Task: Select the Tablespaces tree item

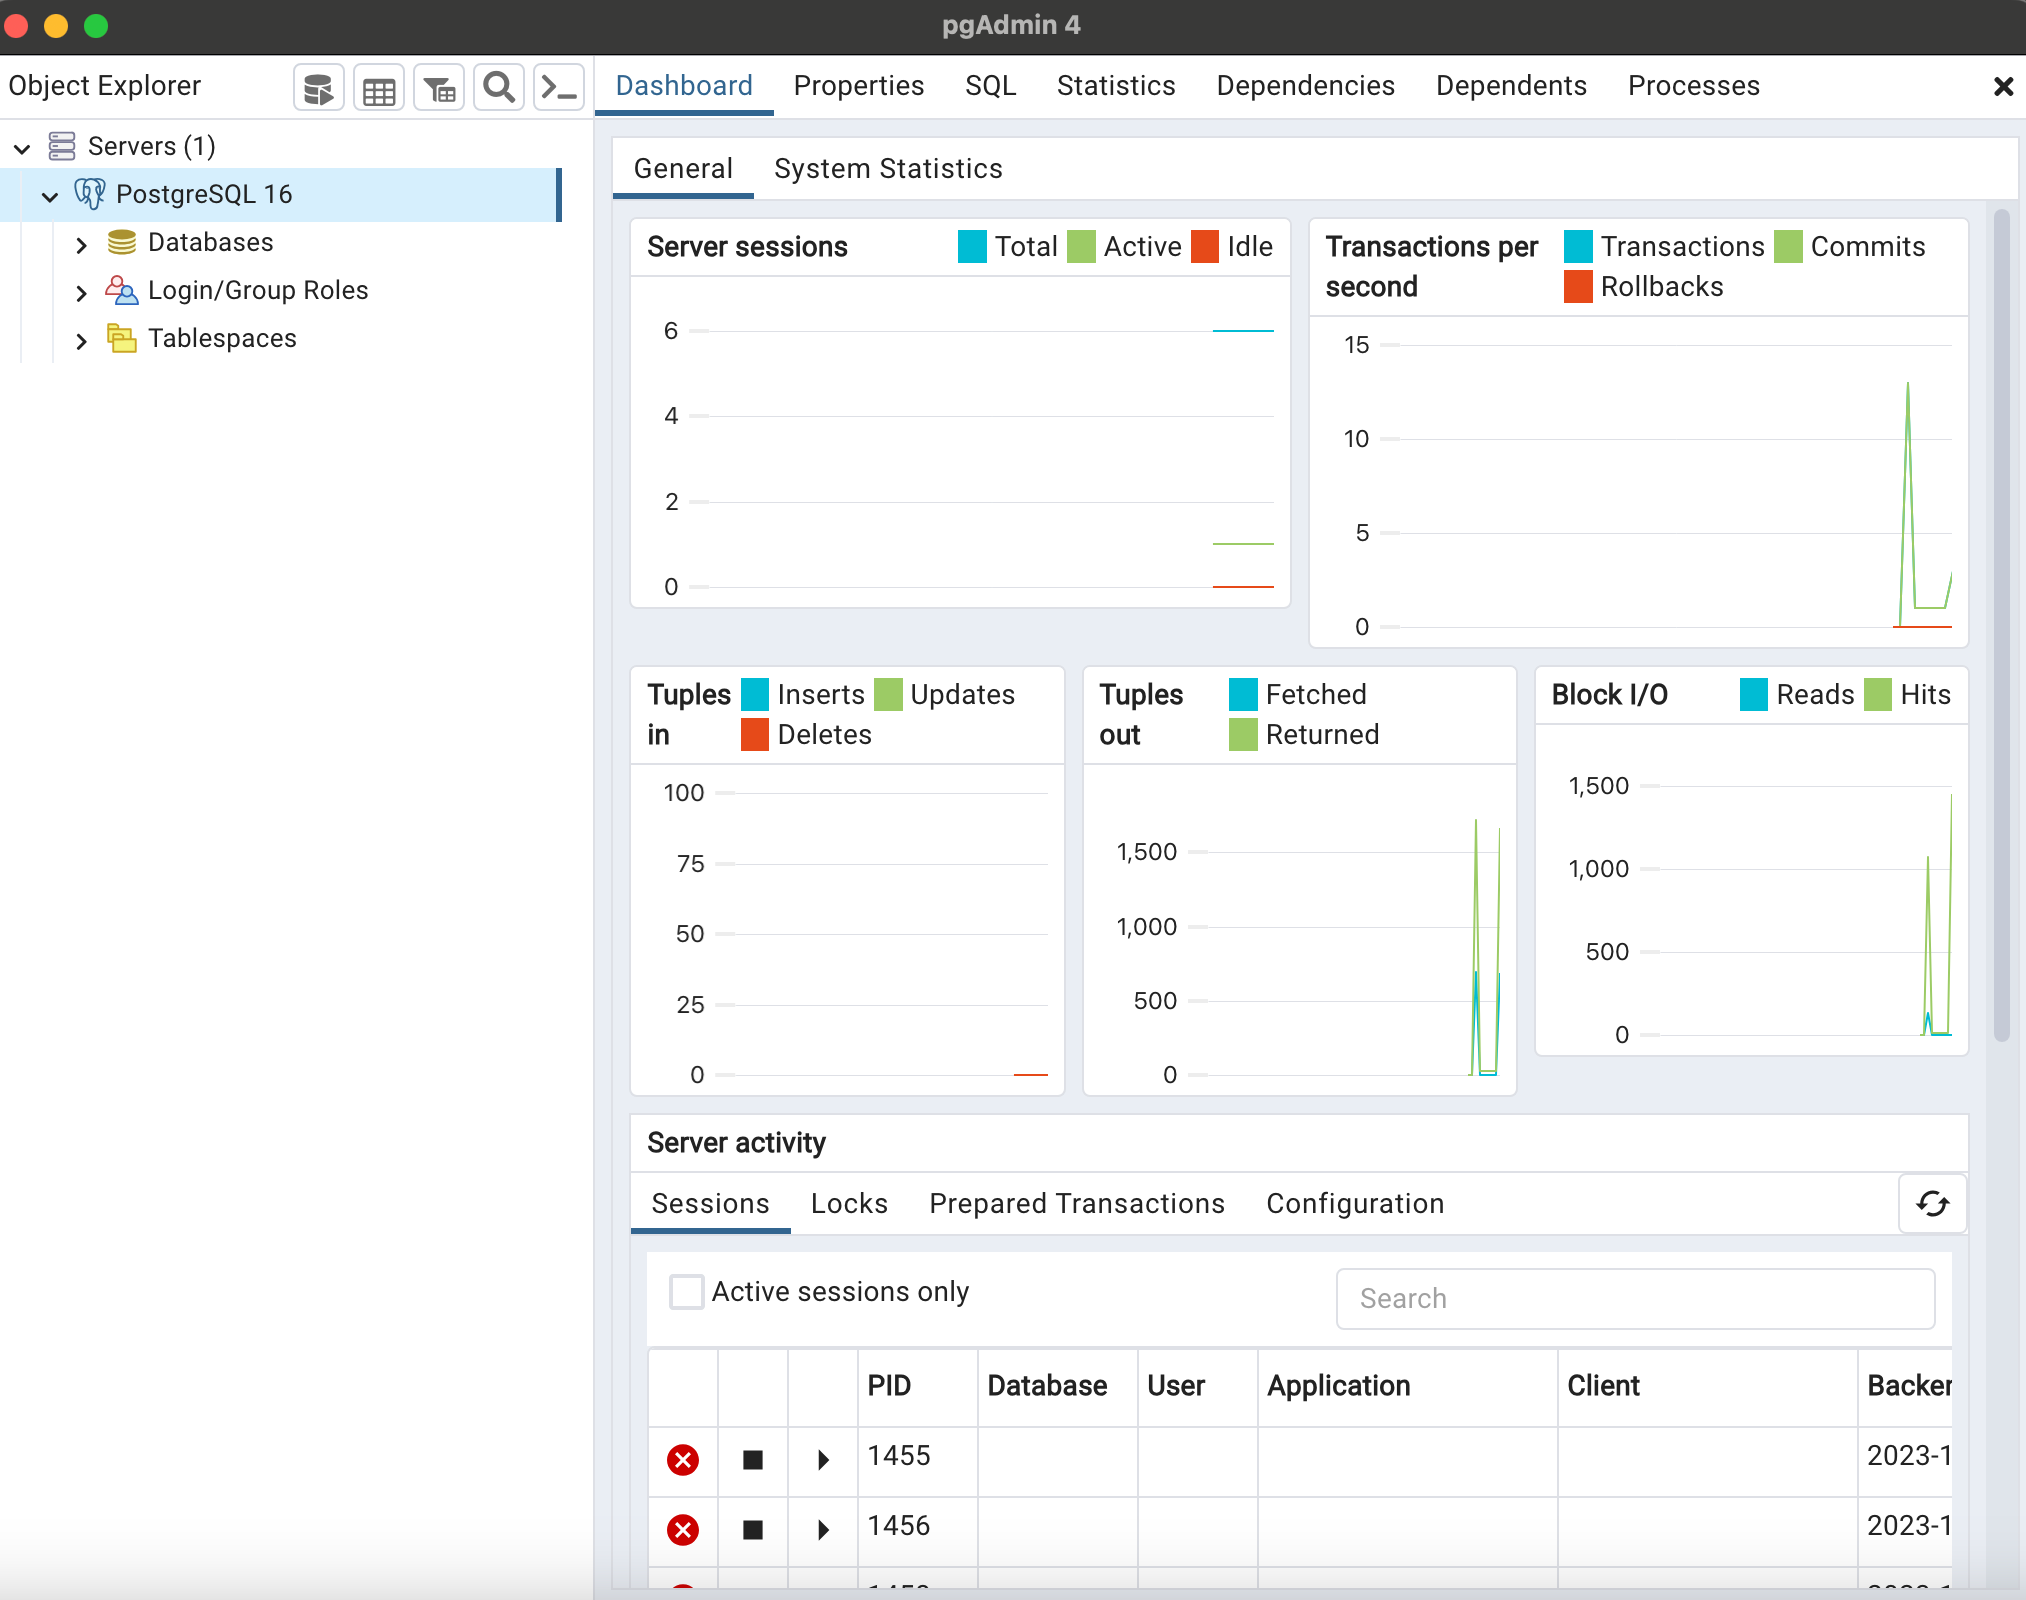Action: (222, 338)
